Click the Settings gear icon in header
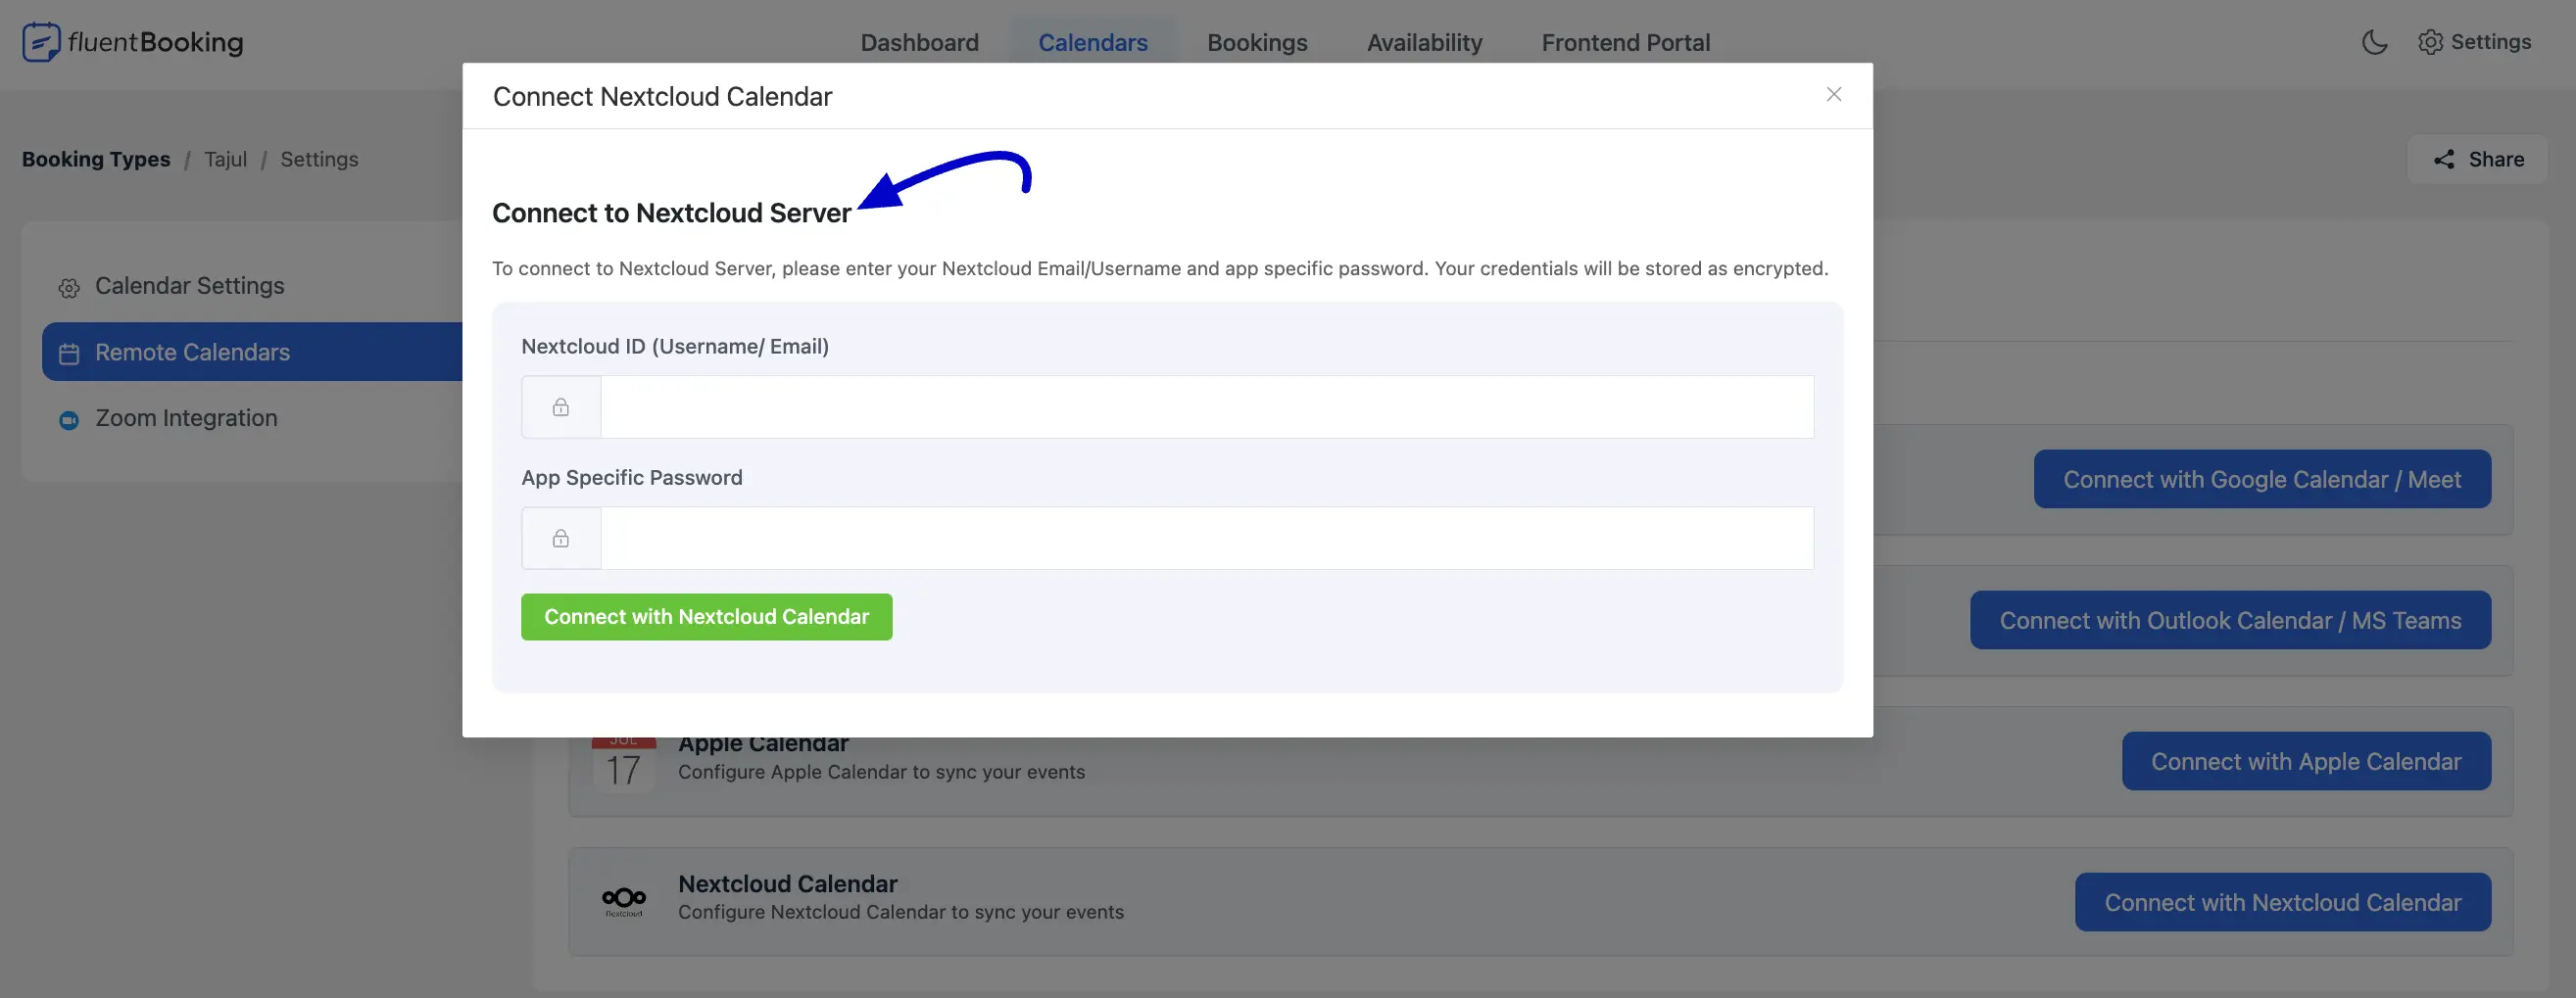This screenshot has height=998, width=2576. pyautogui.click(x=2430, y=42)
